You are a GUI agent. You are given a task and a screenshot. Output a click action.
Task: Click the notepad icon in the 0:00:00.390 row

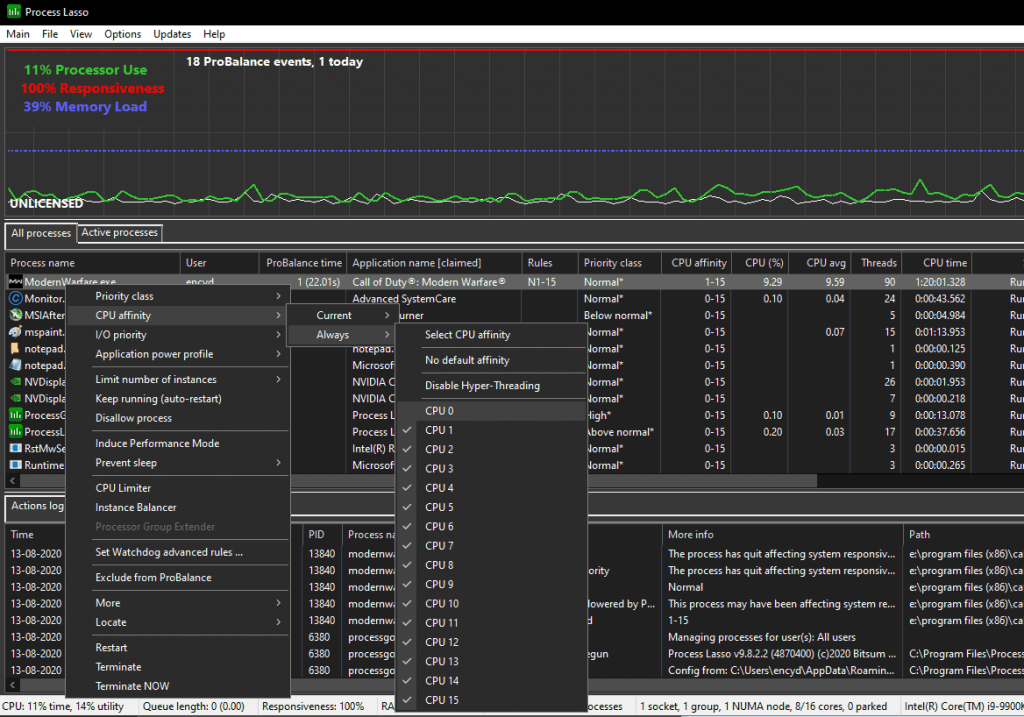coord(16,365)
